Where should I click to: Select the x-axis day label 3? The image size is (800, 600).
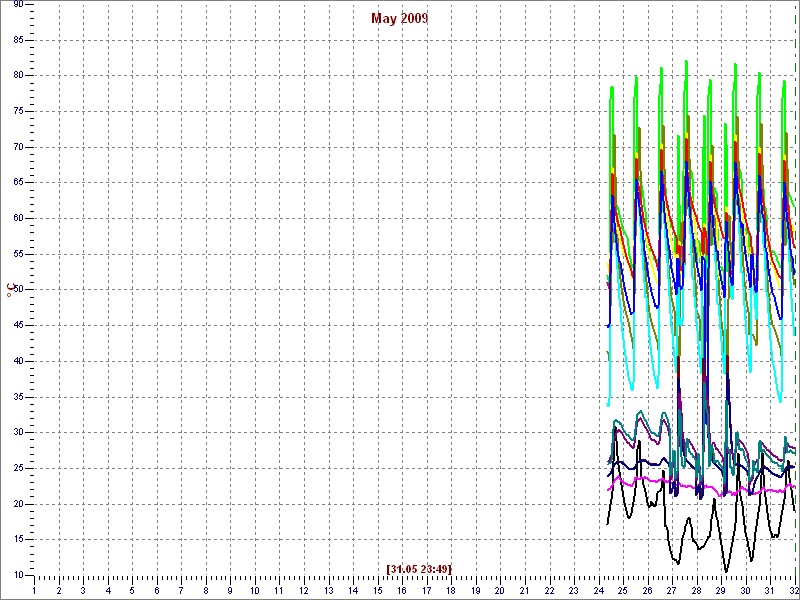pyautogui.click(x=83, y=591)
